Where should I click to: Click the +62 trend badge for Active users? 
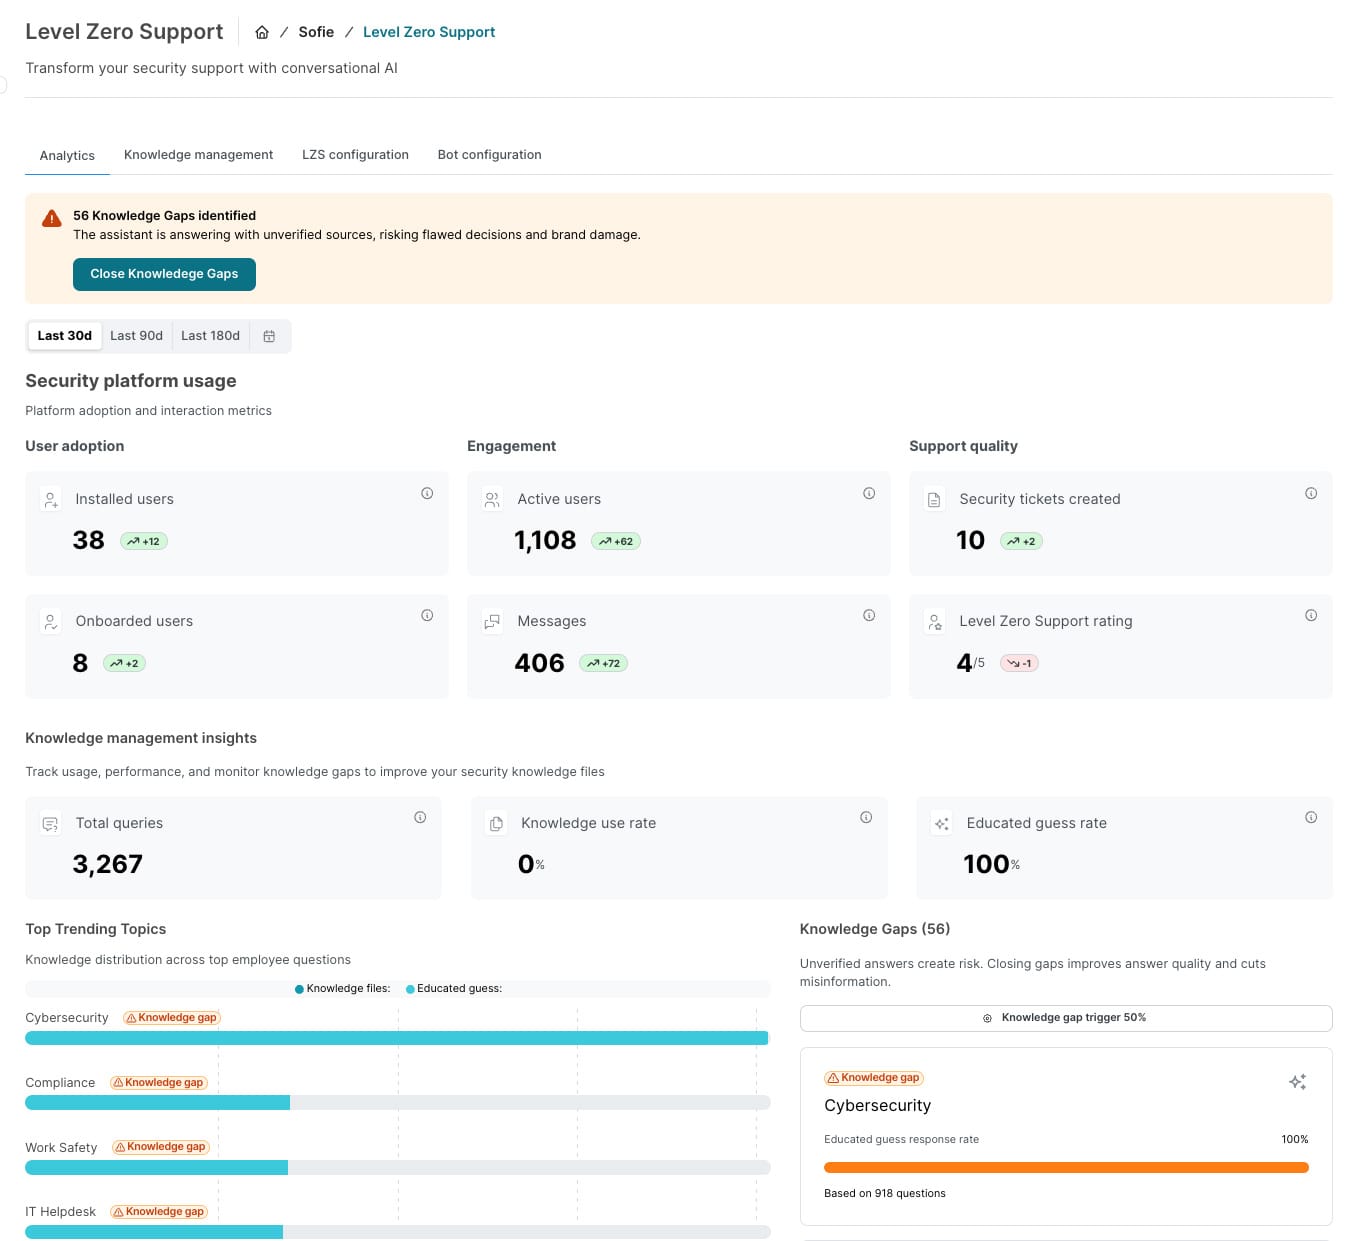coord(616,541)
